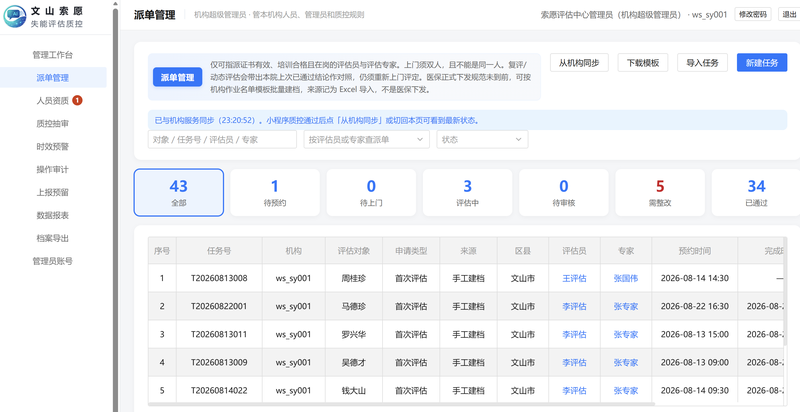Open 李评估 link in 吴德才 row
Image resolution: width=800 pixels, height=412 pixels.
pyautogui.click(x=574, y=363)
